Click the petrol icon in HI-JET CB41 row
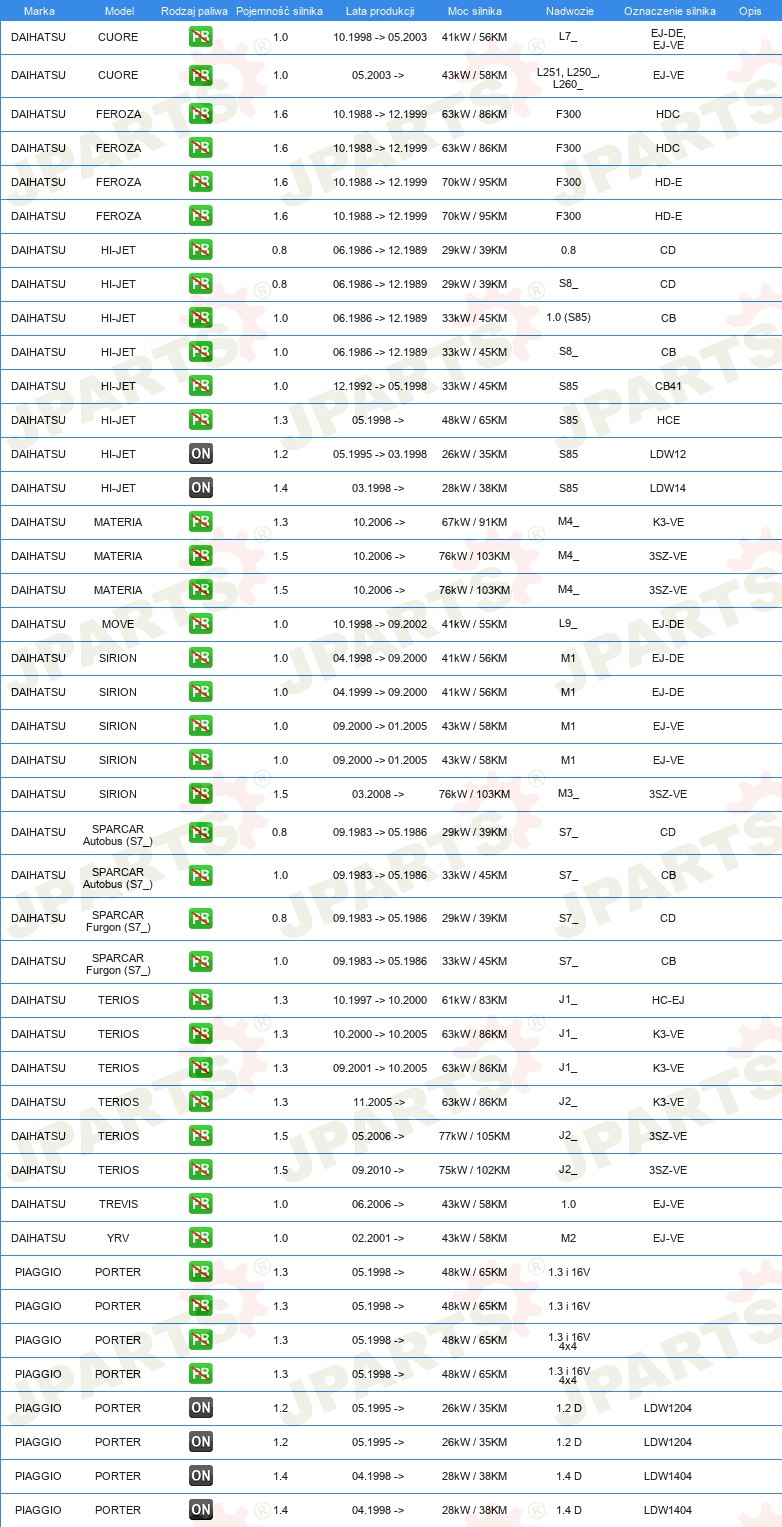782x1527 pixels. click(200, 386)
